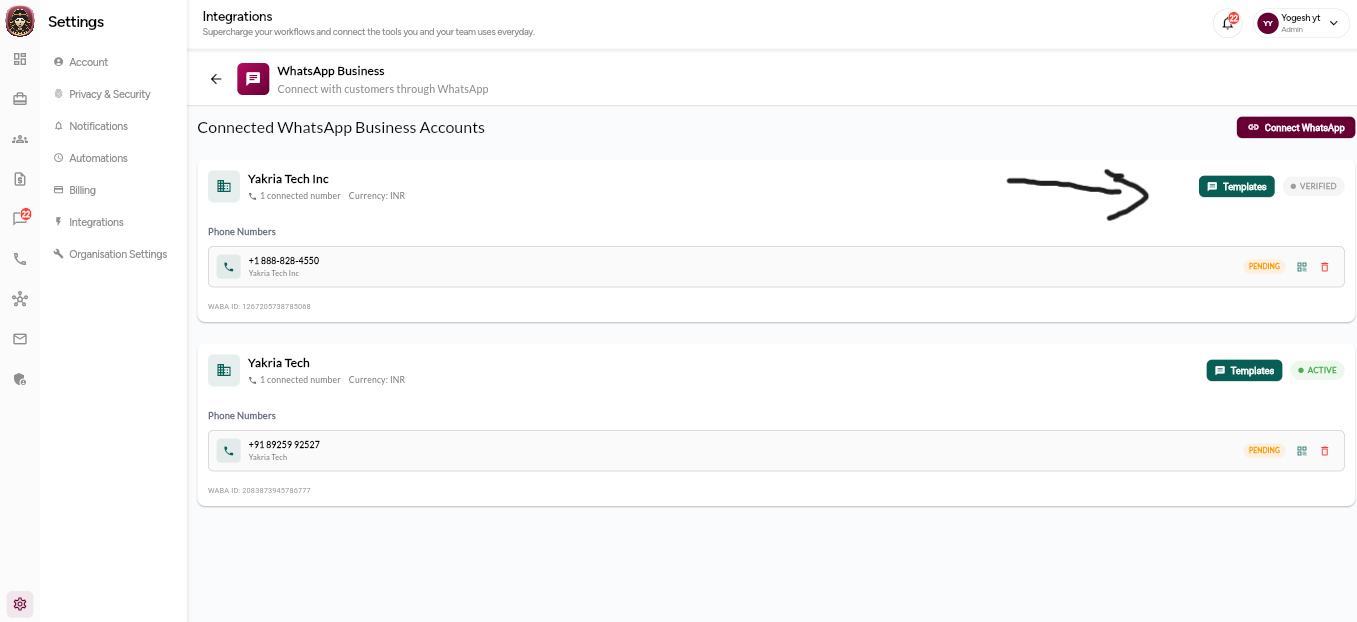This screenshot has height=622, width=1357.
Task: Open Privacy & Security settings
Action: coord(109,94)
